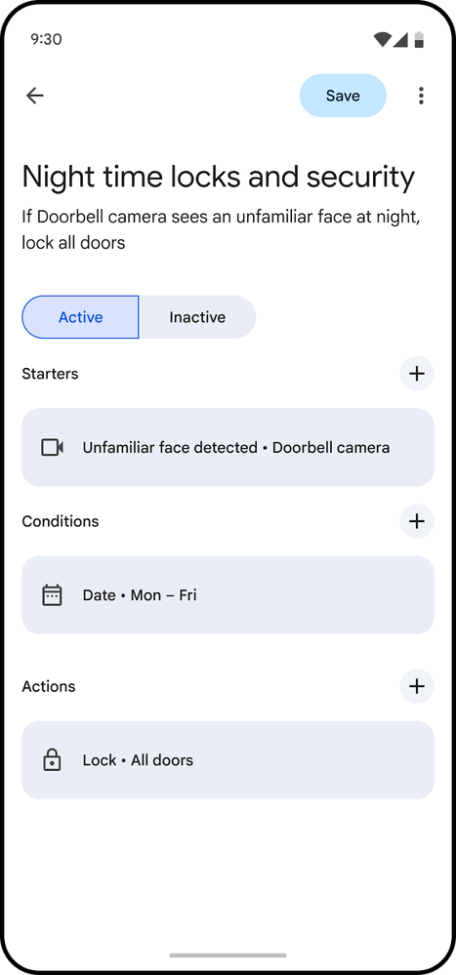Set the automation to Inactive
456x975 pixels.
point(197,317)
